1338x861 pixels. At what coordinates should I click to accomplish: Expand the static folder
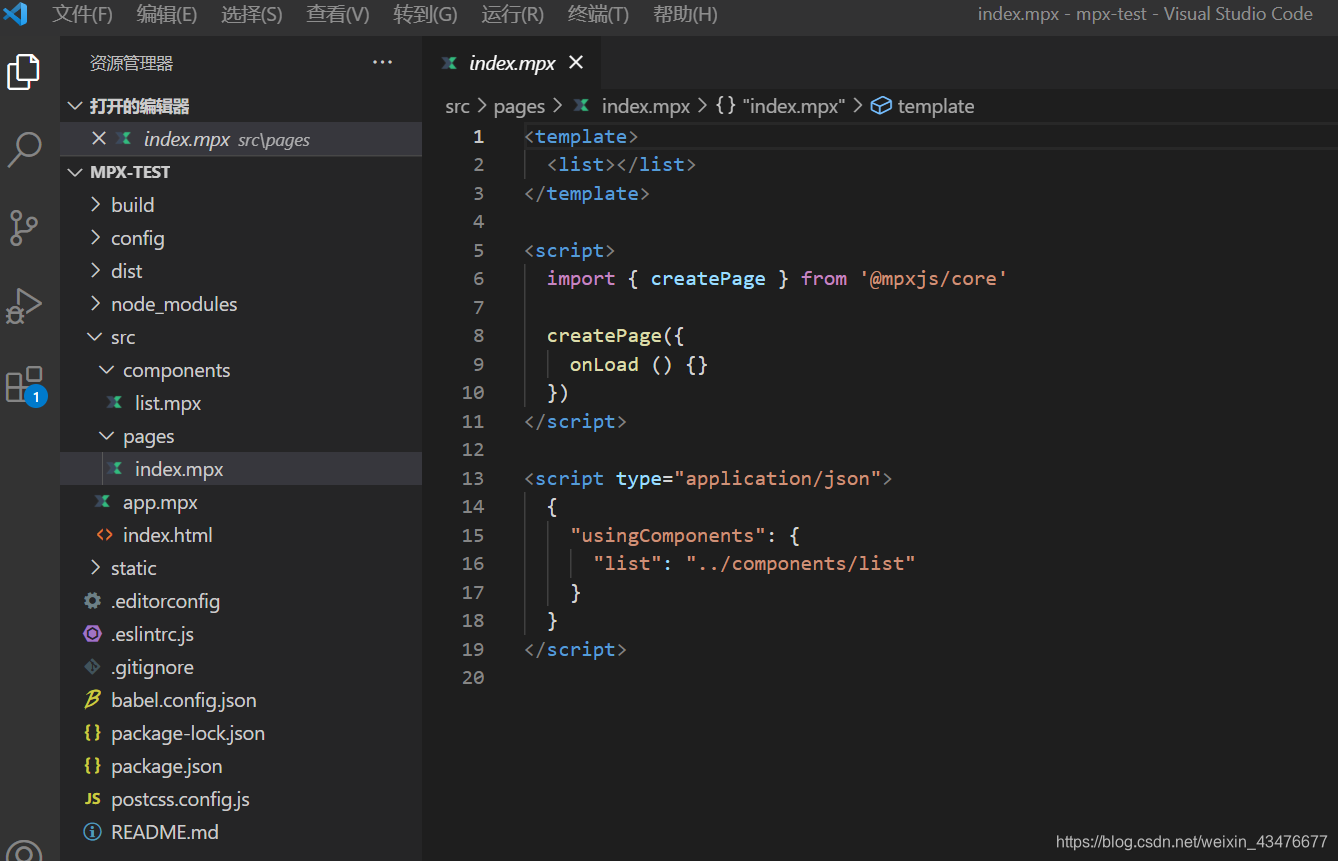(96, 568)
